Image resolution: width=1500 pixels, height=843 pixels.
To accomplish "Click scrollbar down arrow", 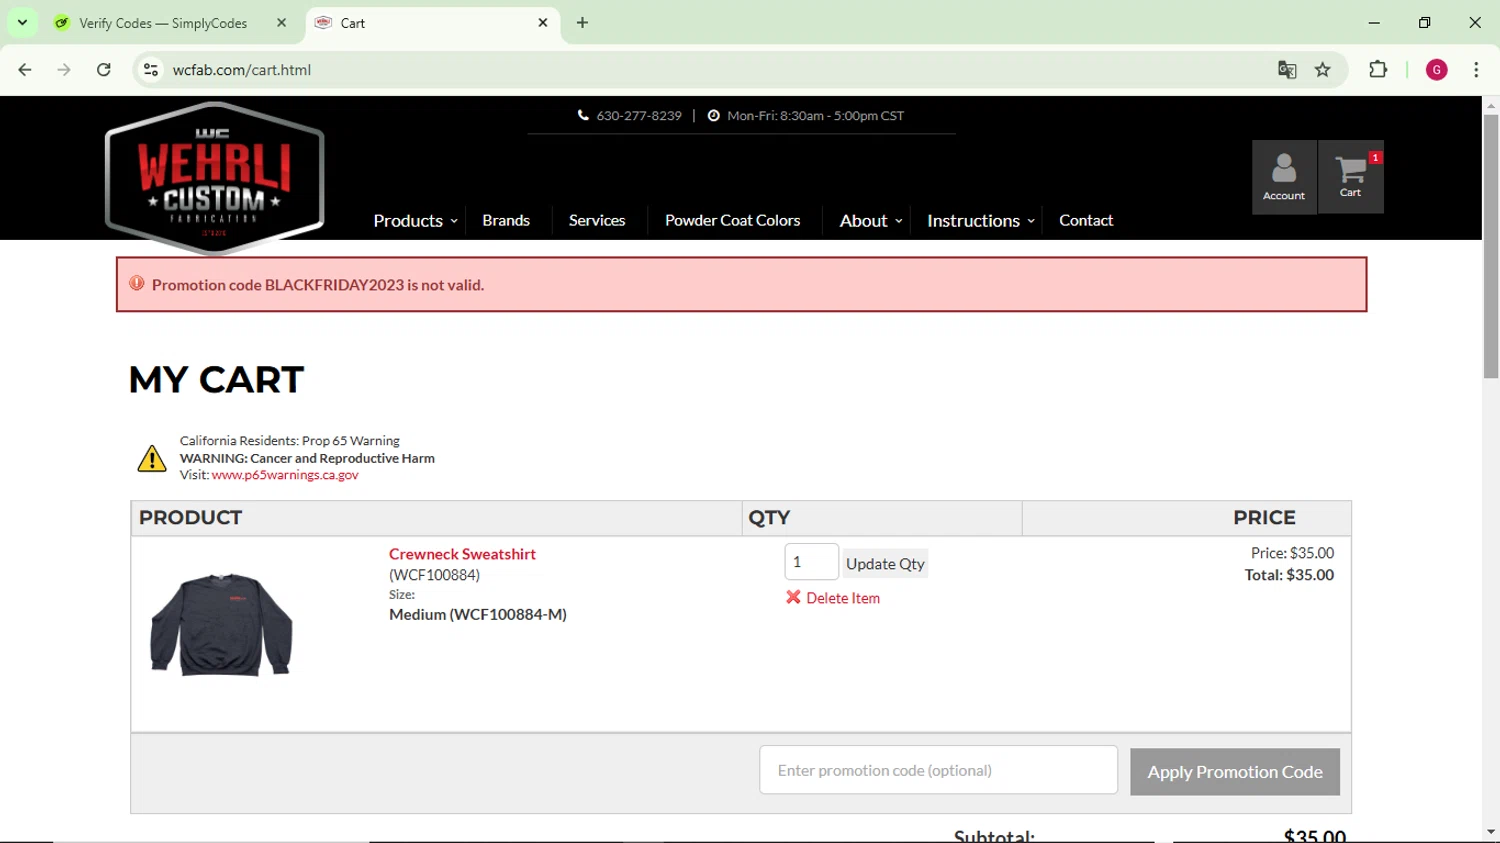I will click(1491, 832).
